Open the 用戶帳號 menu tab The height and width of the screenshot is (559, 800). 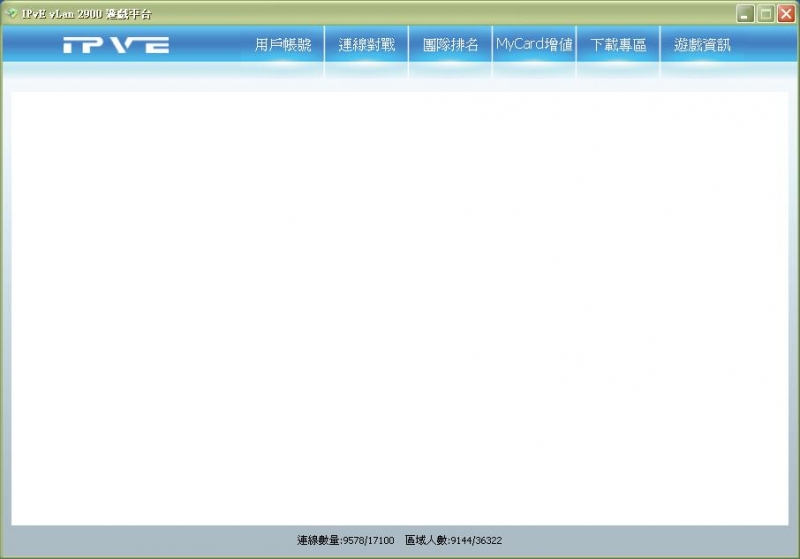click(283, 45)
